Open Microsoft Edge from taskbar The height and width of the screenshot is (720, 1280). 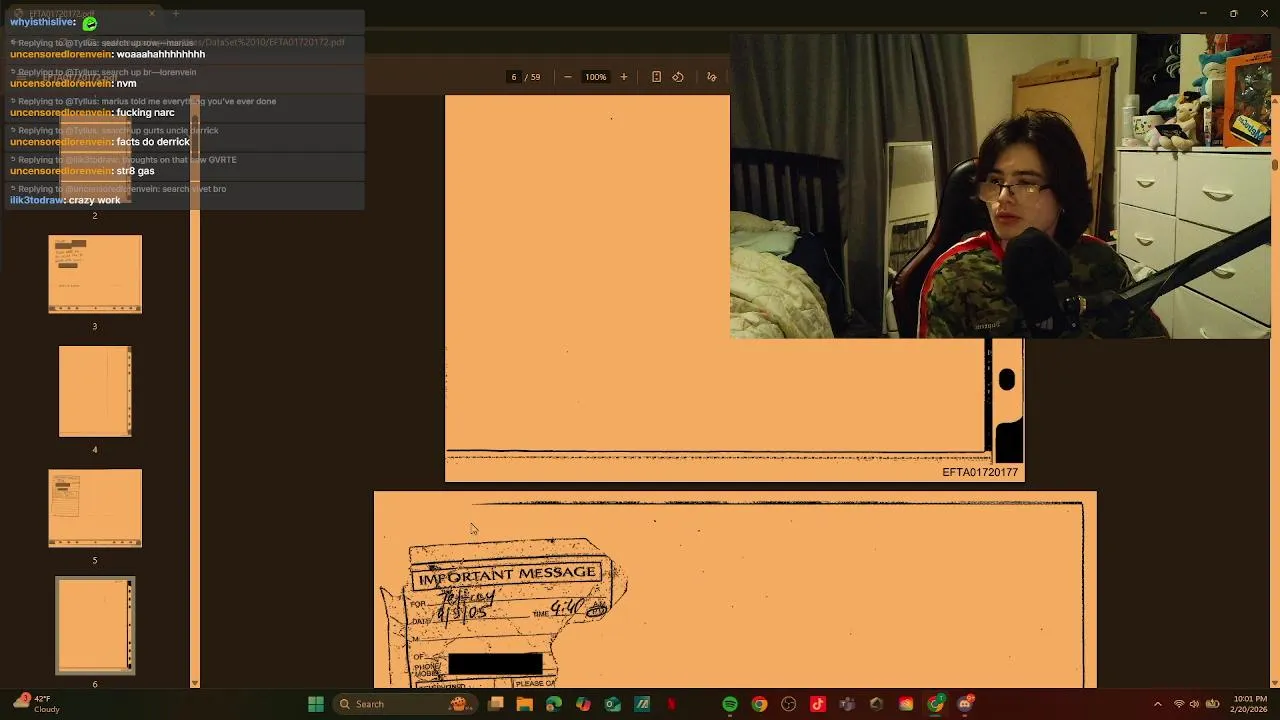click(554, 704)
